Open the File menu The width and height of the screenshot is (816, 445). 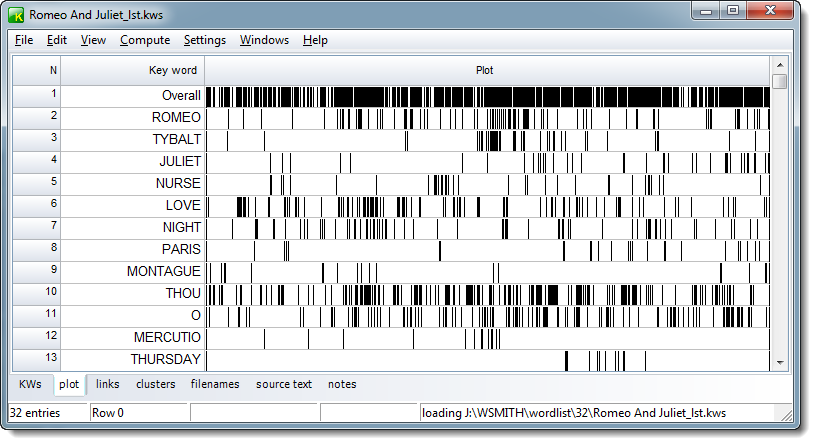[x=24, y=40]
